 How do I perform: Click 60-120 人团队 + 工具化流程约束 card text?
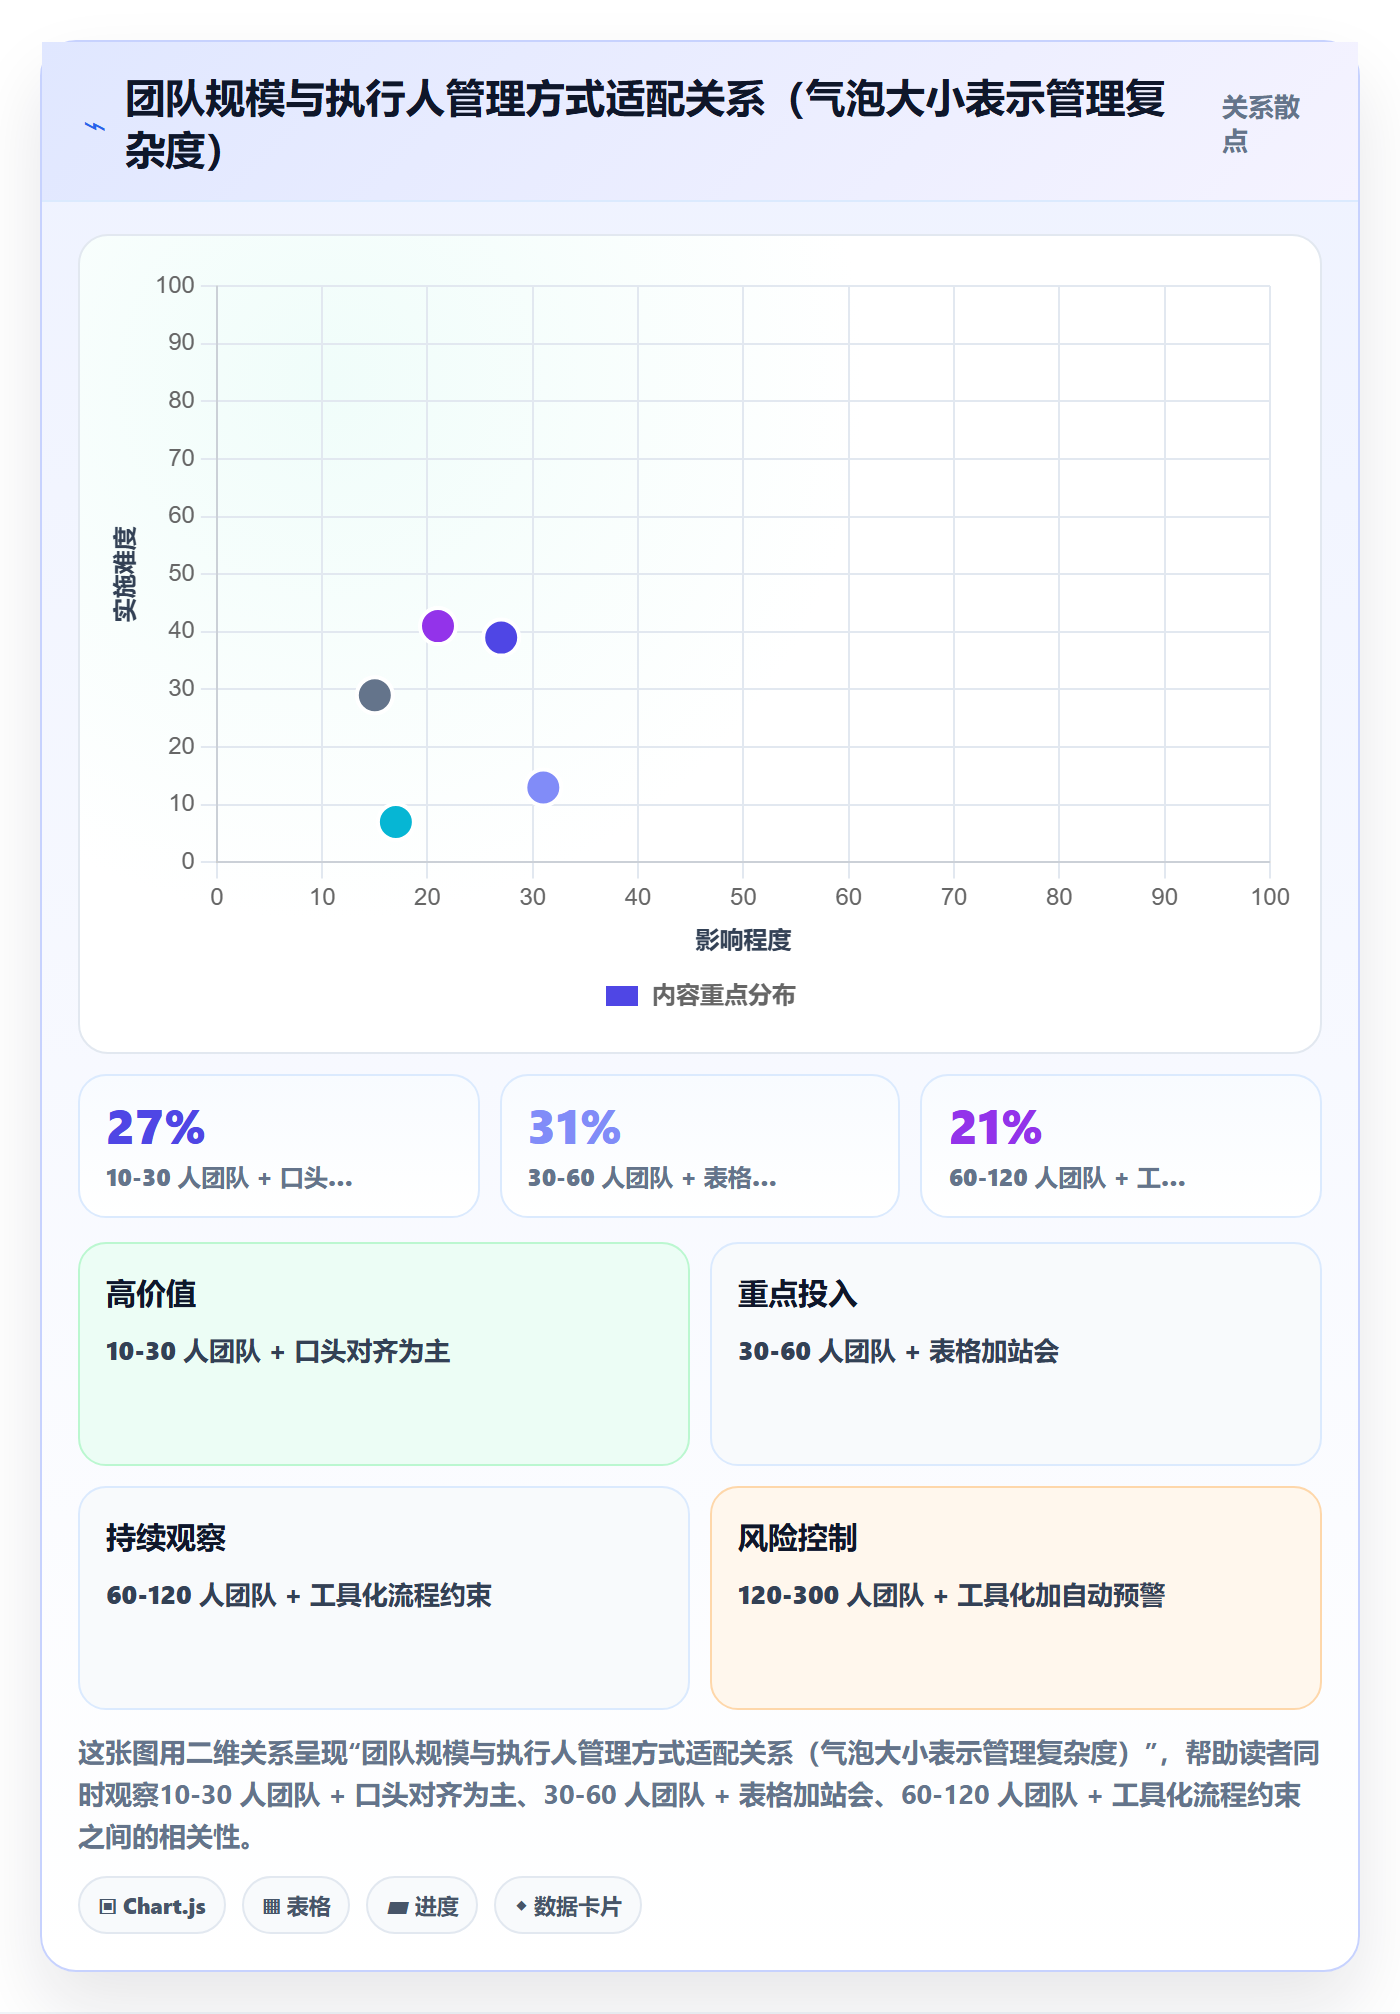[x=299, y=1596]
